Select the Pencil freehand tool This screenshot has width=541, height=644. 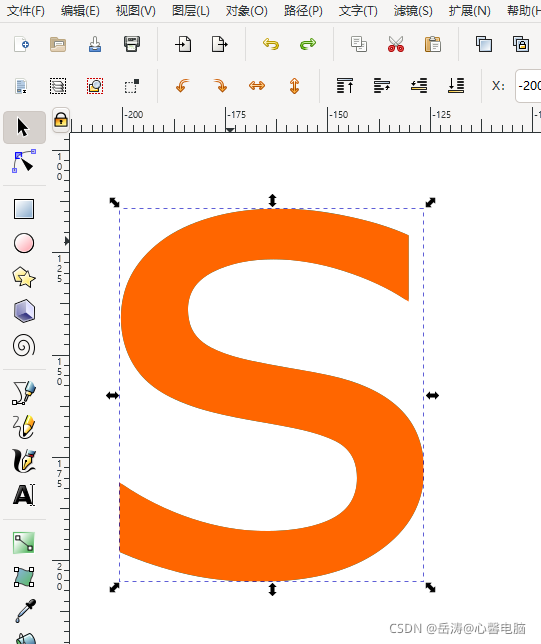coord(24,427)
